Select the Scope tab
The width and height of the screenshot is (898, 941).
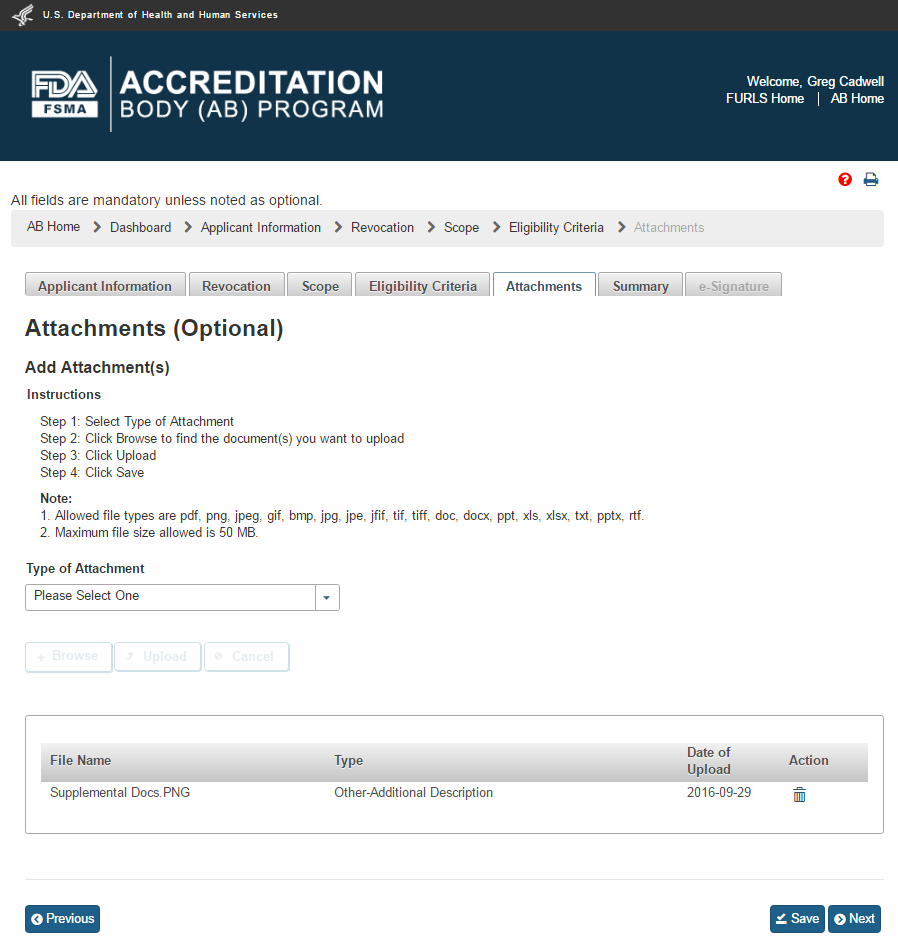click(320, 286)
